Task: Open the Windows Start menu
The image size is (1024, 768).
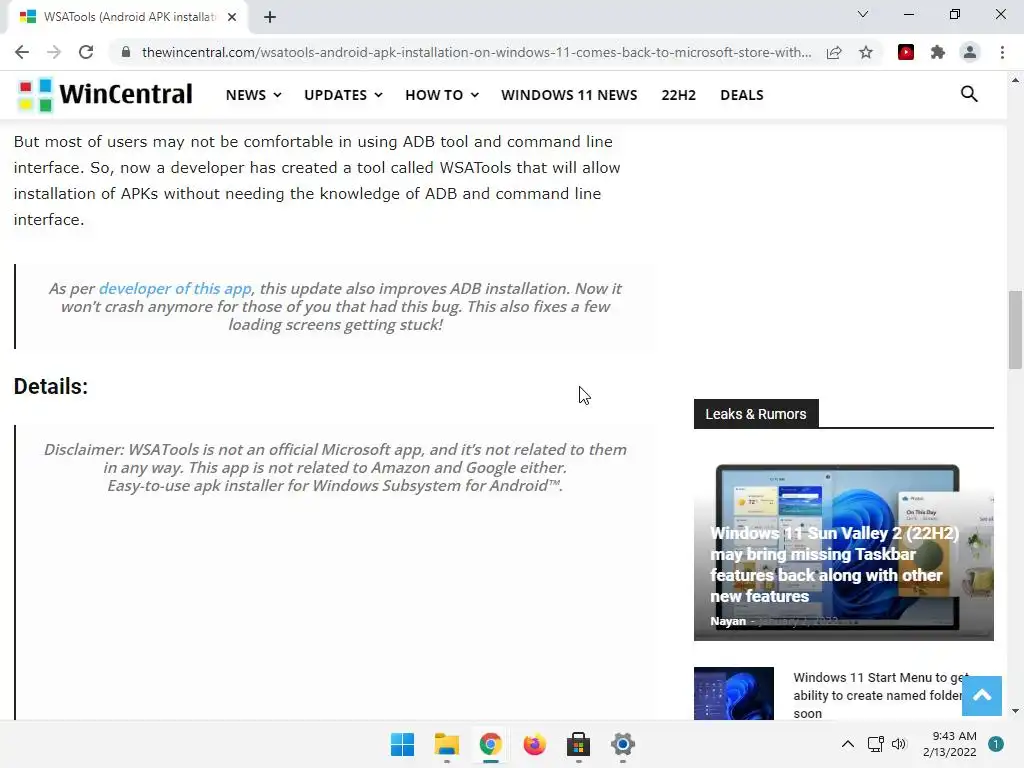Action: point(402,744)
